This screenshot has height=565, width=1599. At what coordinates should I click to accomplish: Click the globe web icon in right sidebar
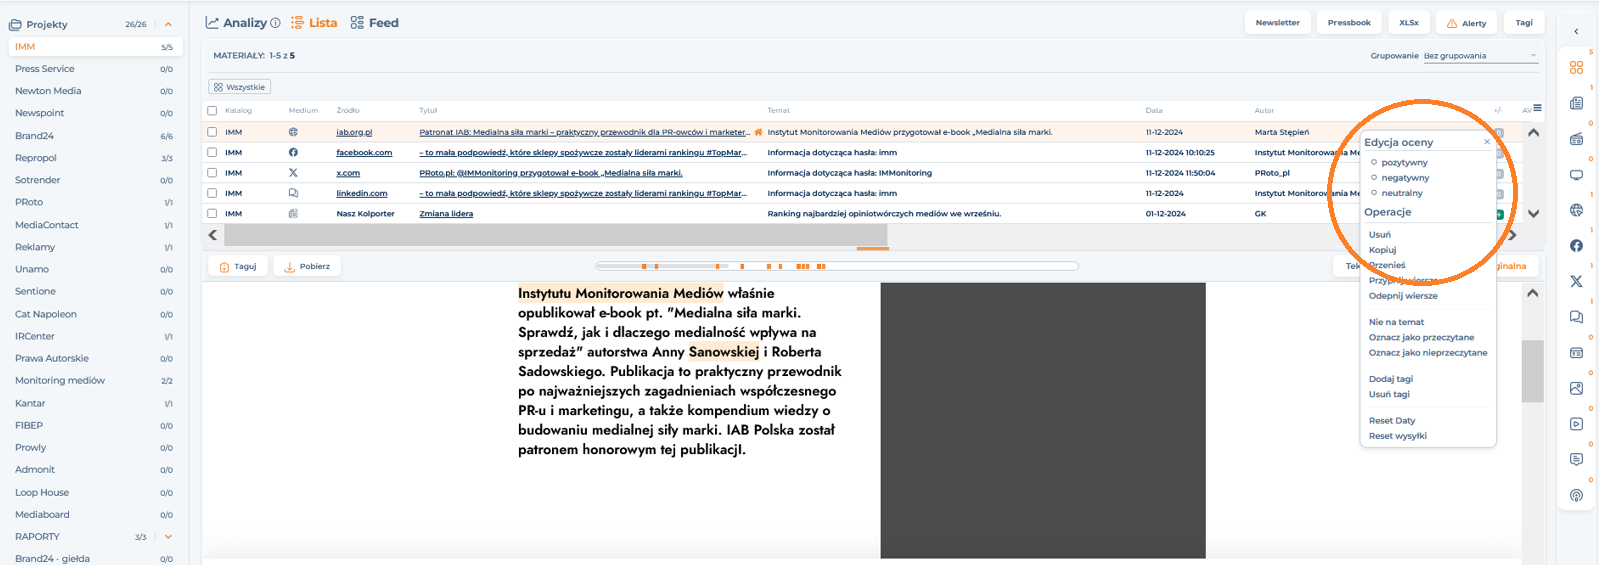tap(1576, 210)
